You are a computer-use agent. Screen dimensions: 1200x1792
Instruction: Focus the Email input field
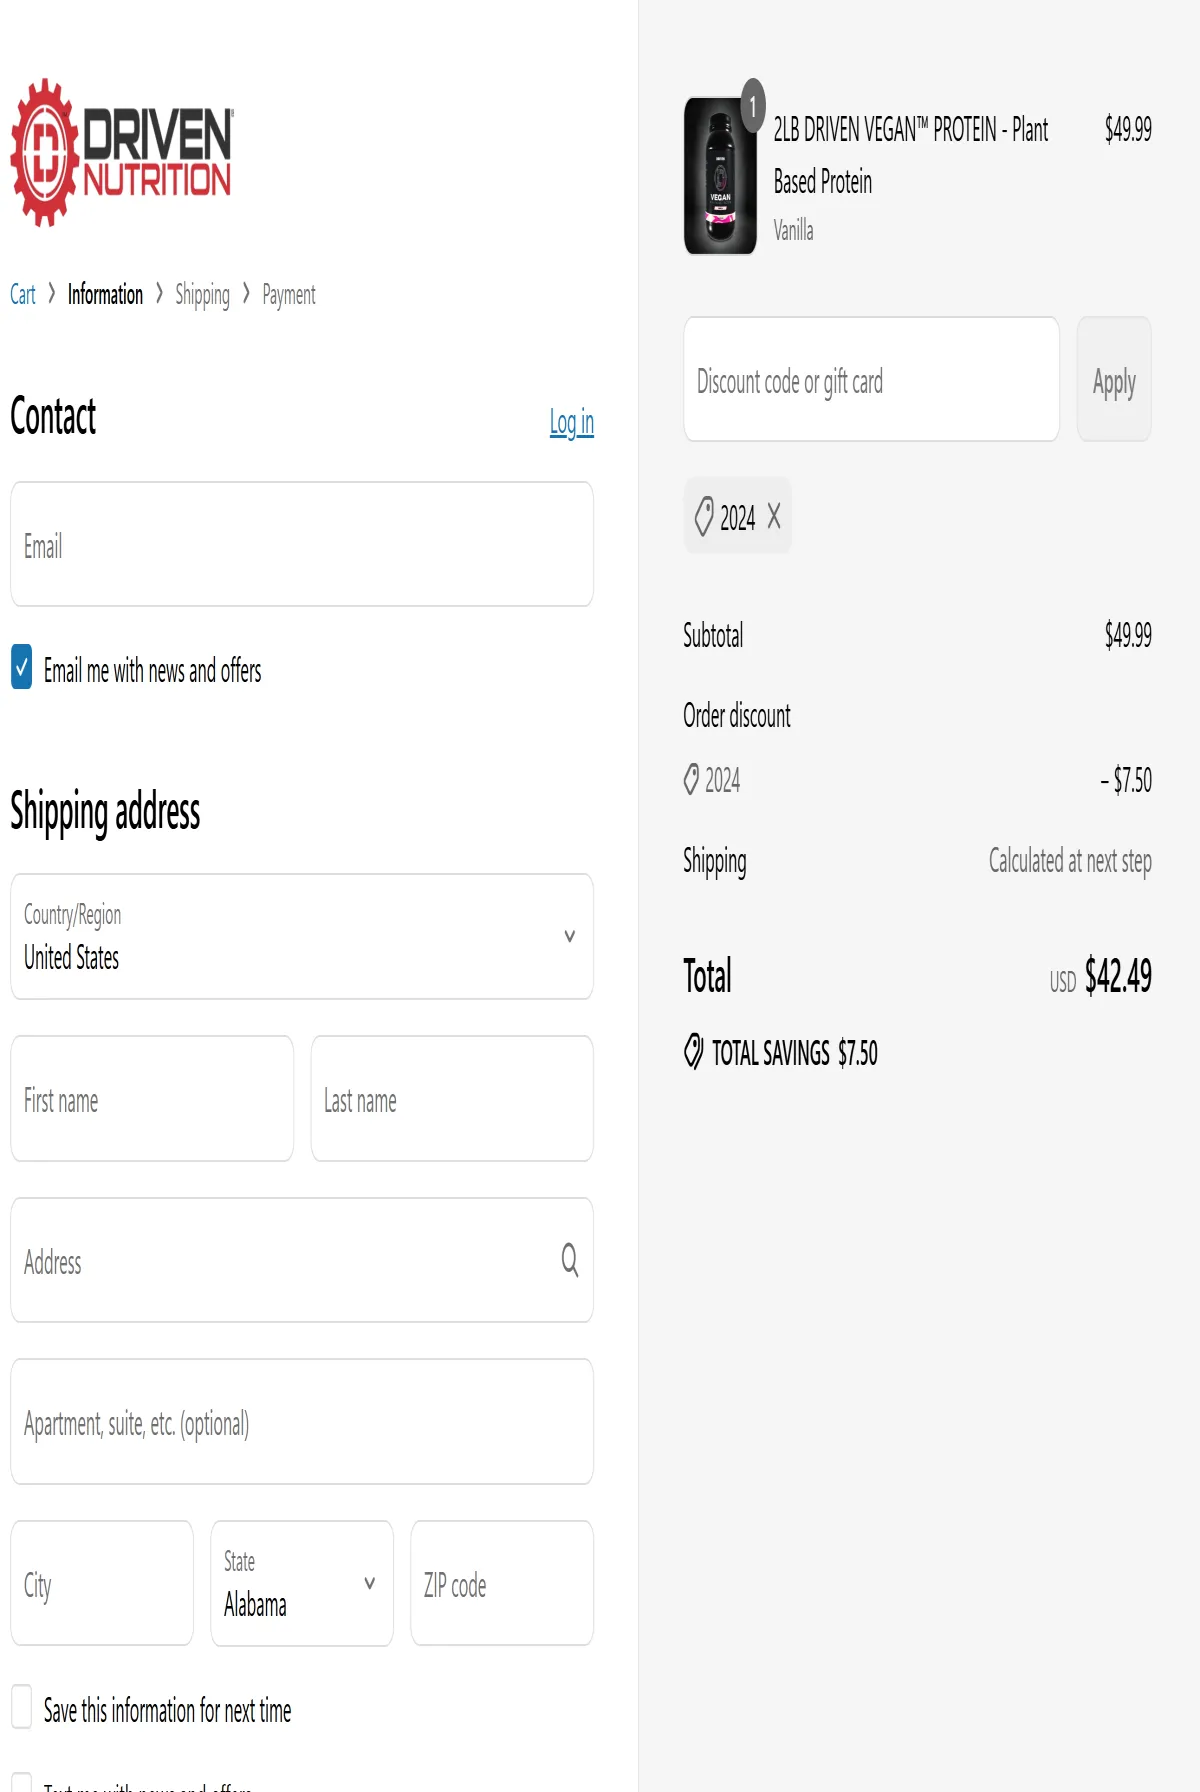point(302,544)
